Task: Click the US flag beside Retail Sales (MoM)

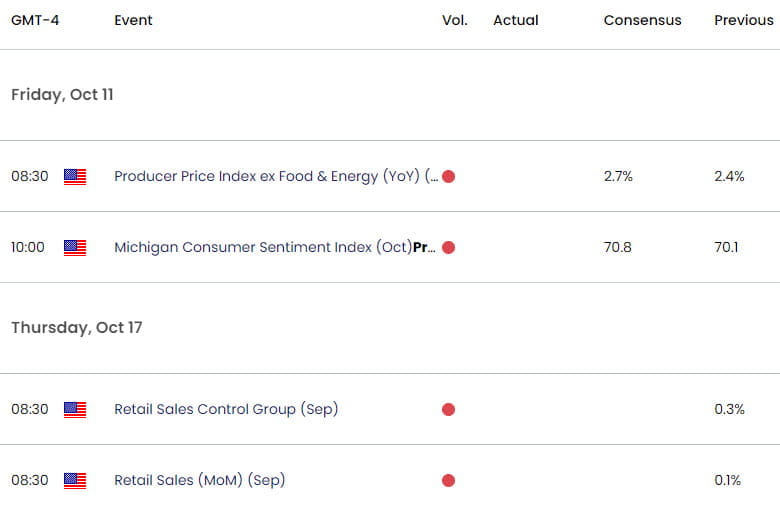Action: click(x=75, y=481)
